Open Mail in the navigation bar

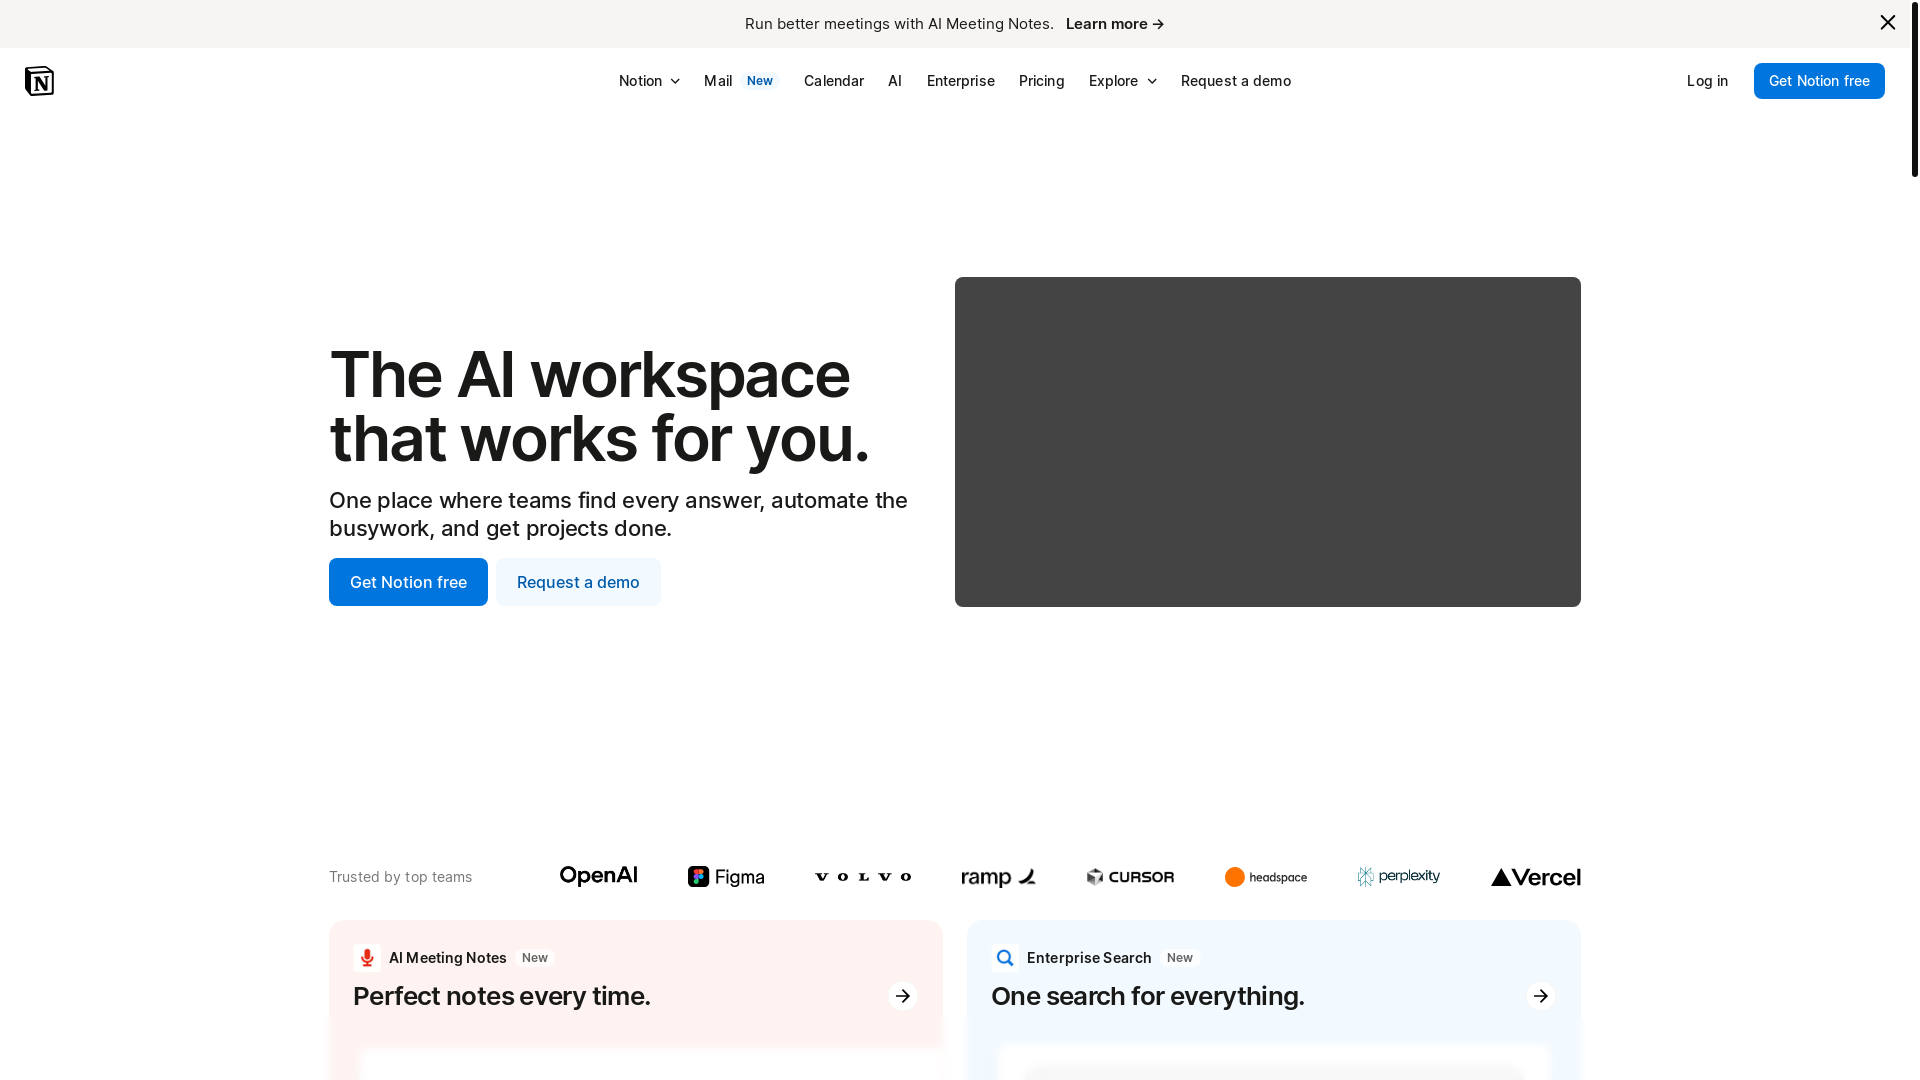coord(718,81)
